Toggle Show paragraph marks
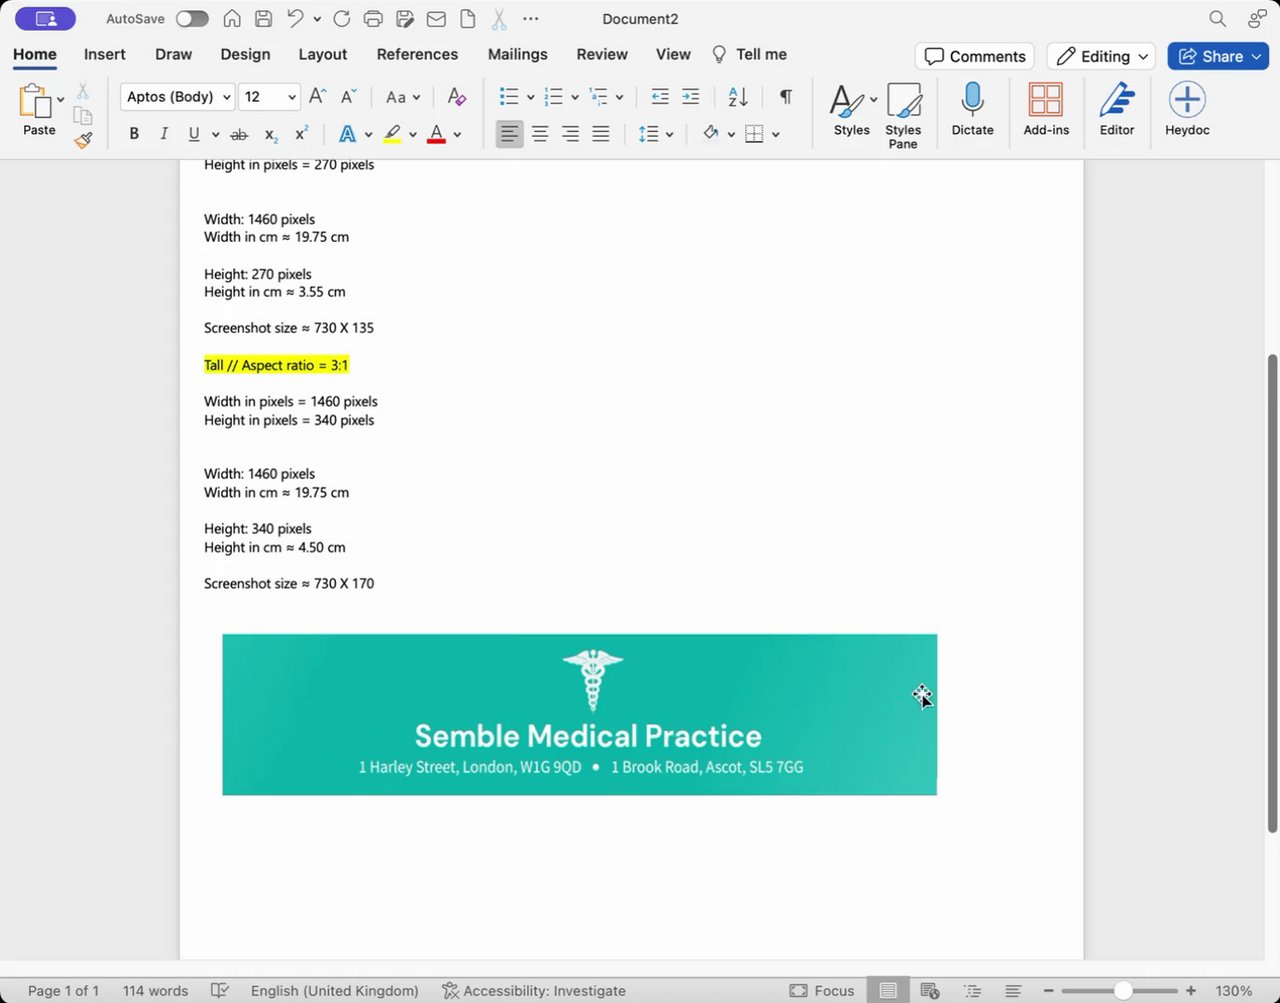Image resolution: width=1280 pixels, height=1003 pixels. (786, 97)
